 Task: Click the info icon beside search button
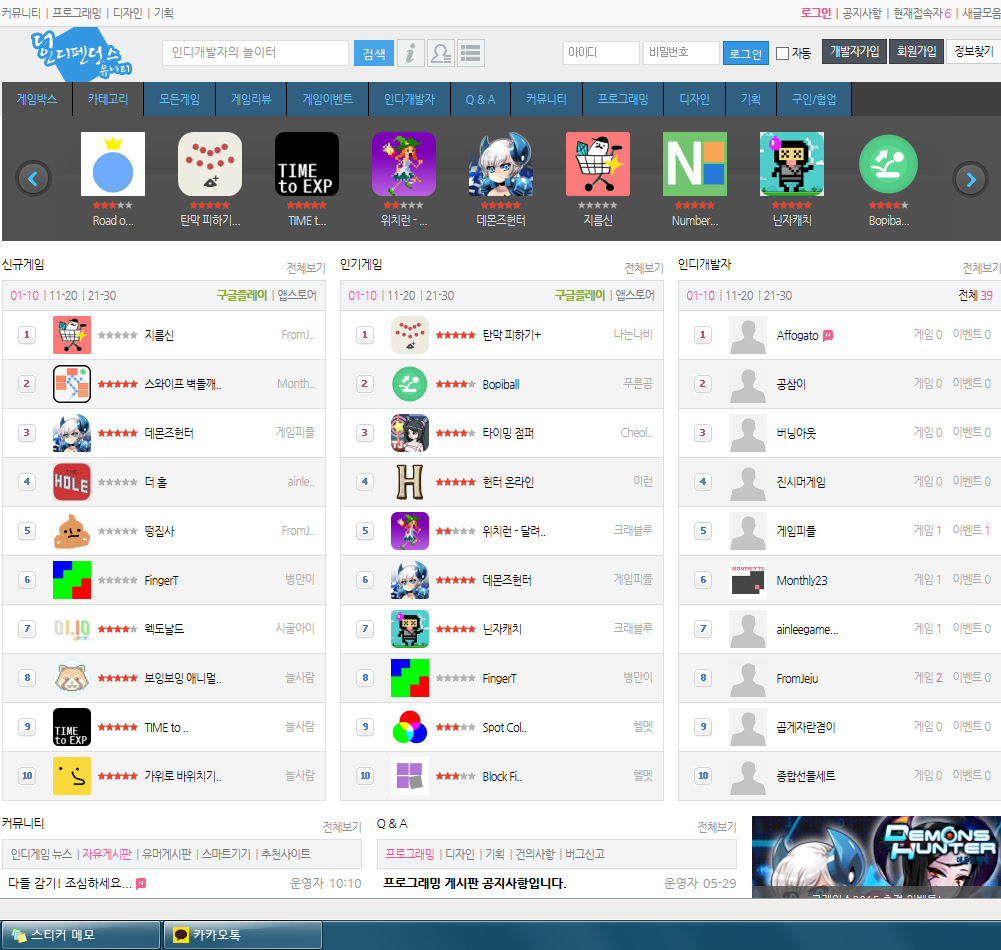pyautogui.click(x=411, y=53)
